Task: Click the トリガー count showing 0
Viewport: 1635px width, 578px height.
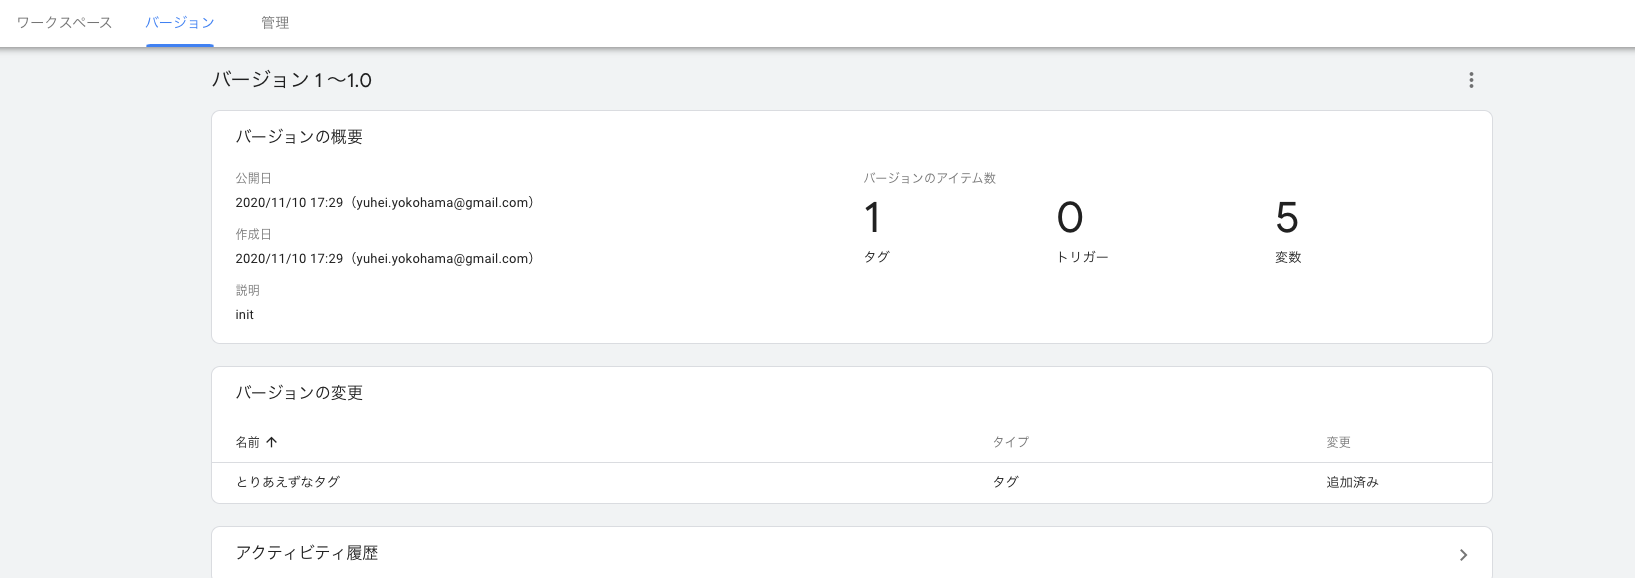Action: point(1070,217)
